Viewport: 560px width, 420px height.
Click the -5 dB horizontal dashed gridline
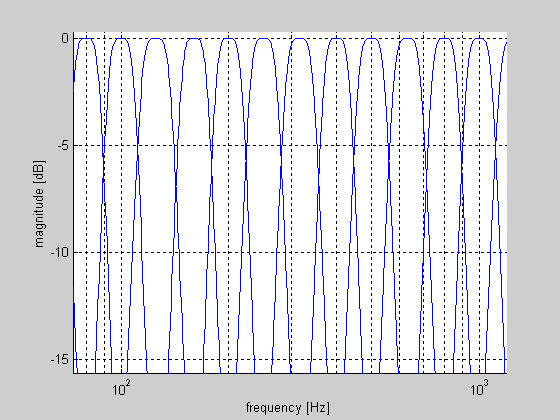pyautogui.click(x=290, y=145)
